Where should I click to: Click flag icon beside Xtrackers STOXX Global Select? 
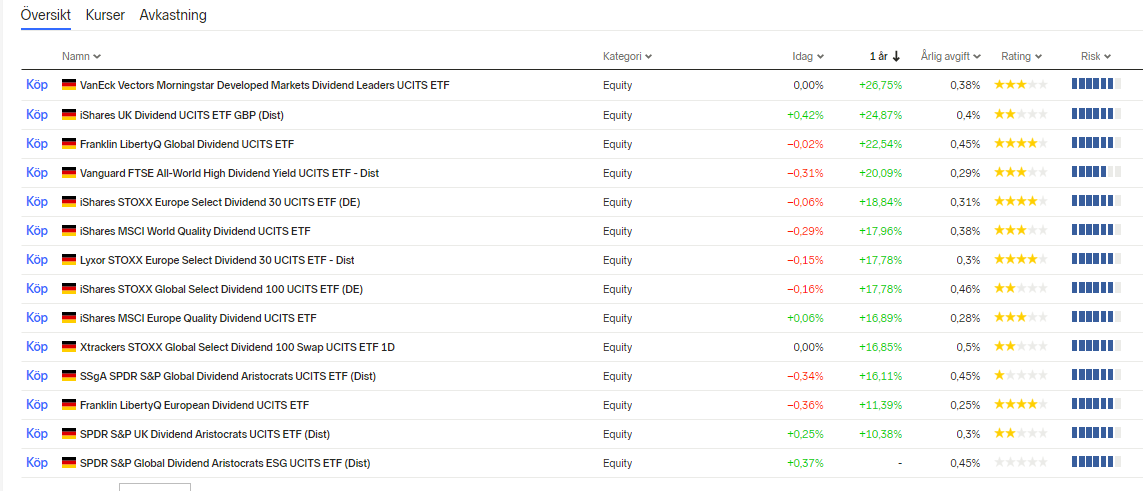[x=69, y=347]
